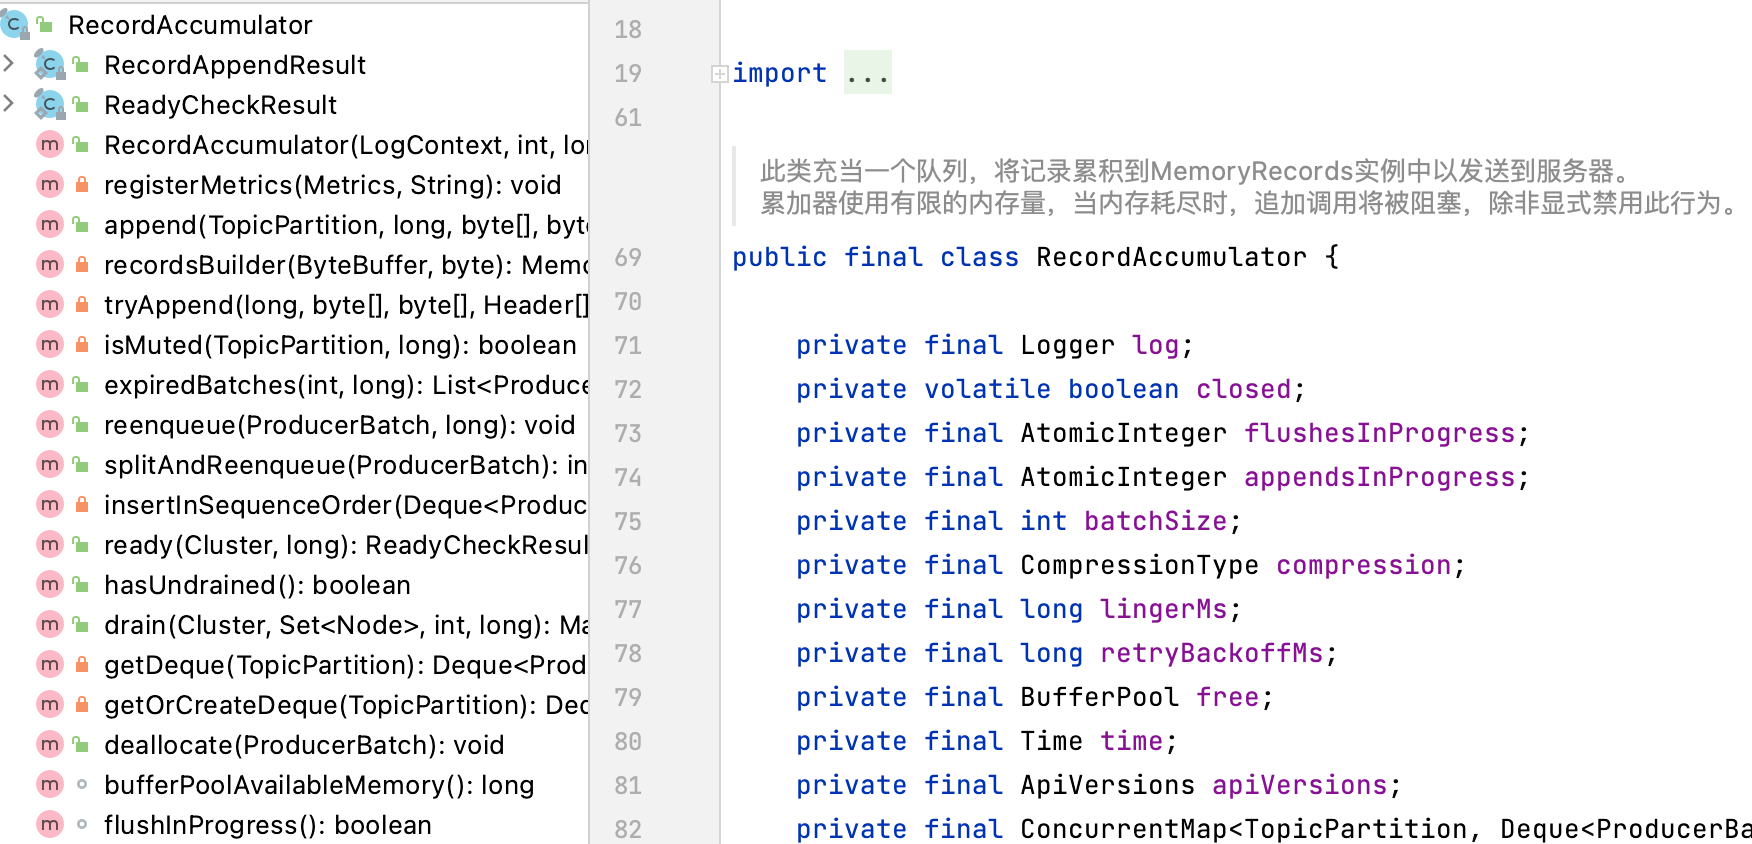This screenshot has width=1752, height=844.
Task: Unfold the collapsed import block
Action: 719,73
